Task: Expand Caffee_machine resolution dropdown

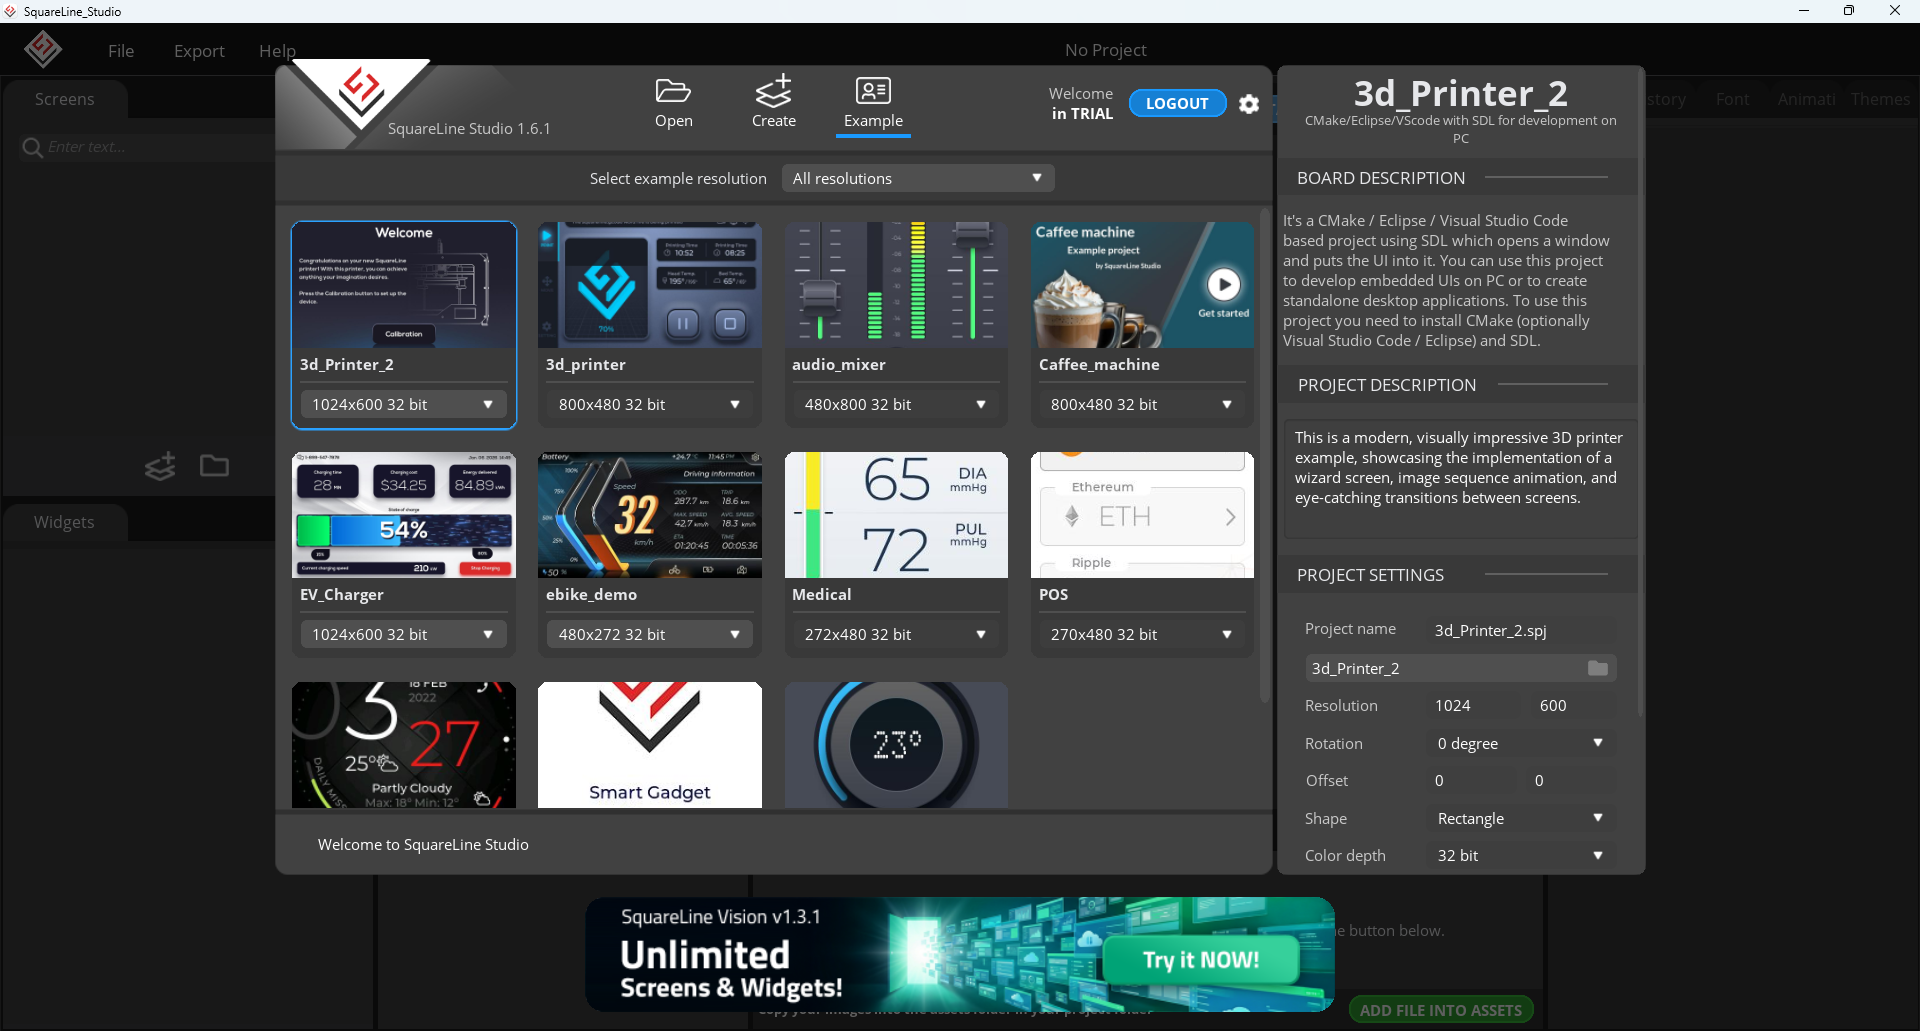Action: [x=1142, y=404]
